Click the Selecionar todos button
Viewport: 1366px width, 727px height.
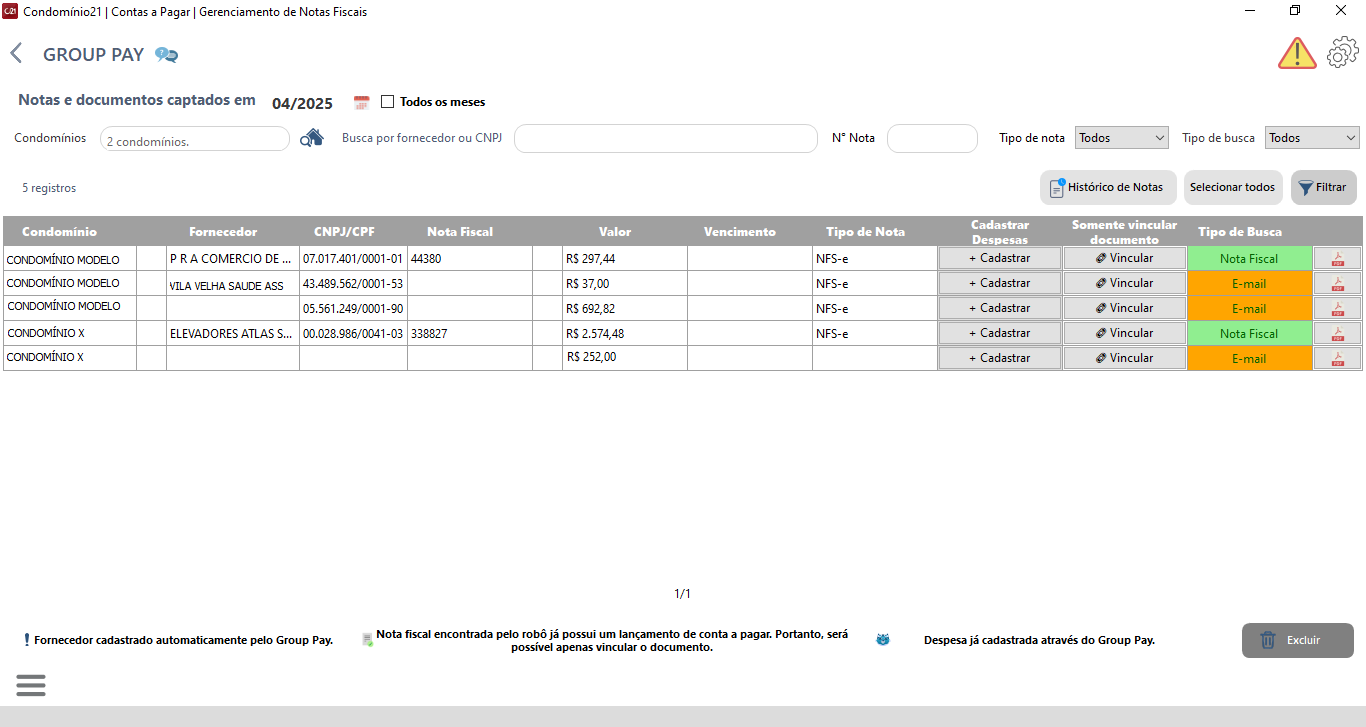(x=1232, y=187)
